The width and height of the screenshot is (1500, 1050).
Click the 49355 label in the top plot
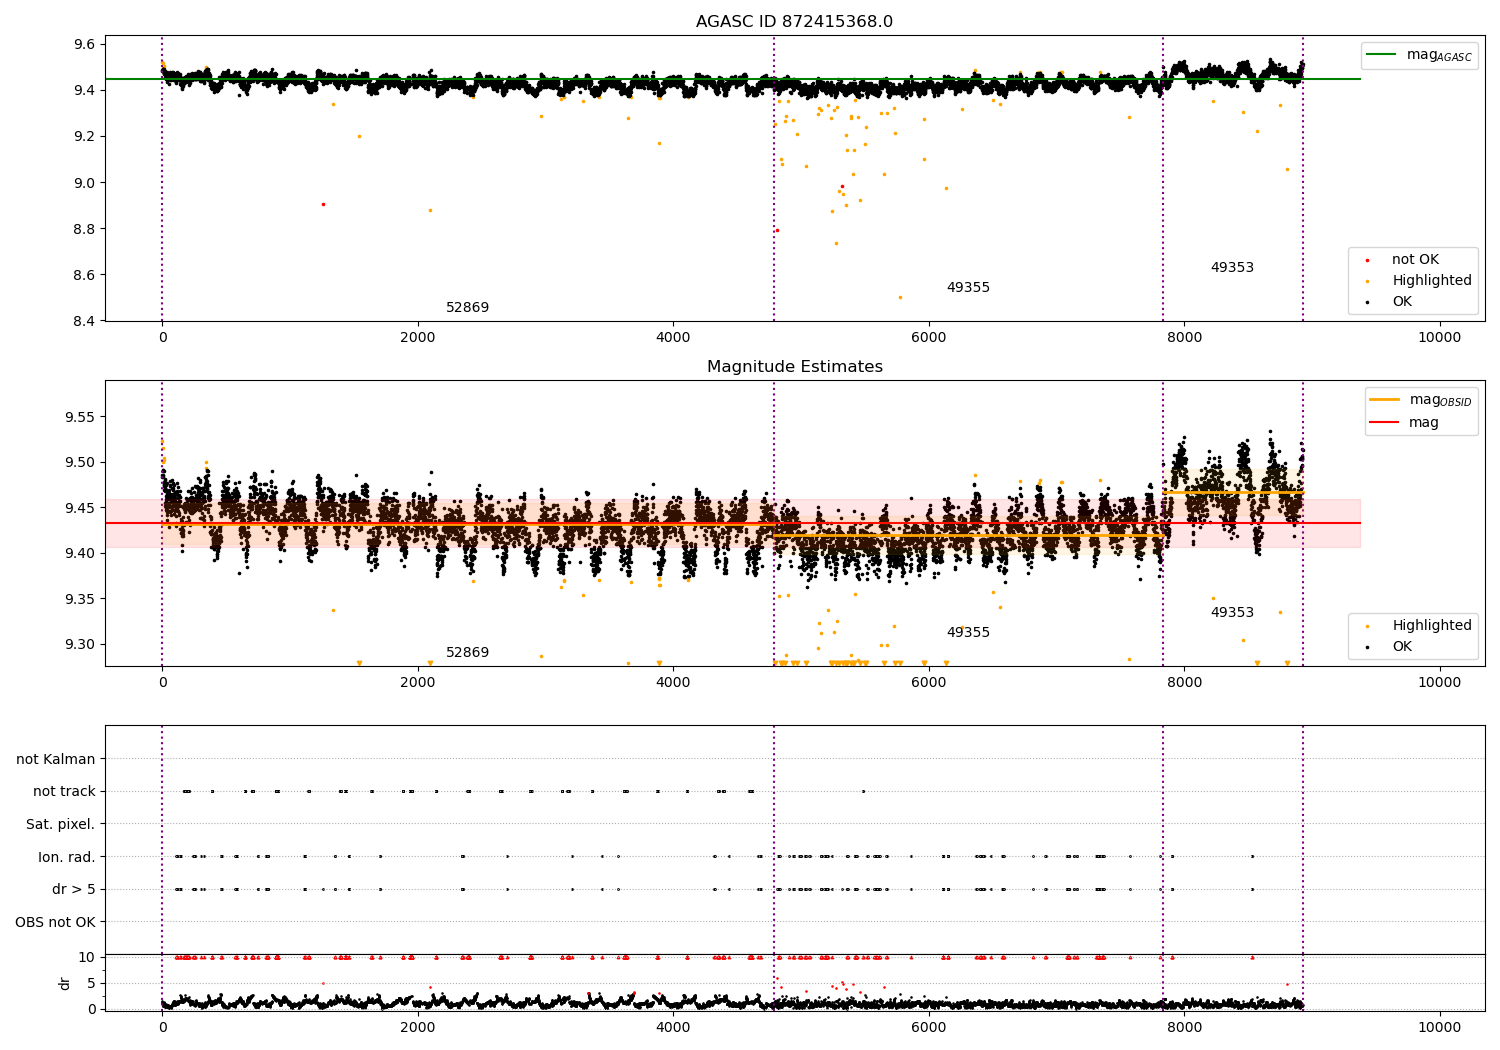(968, 288)
